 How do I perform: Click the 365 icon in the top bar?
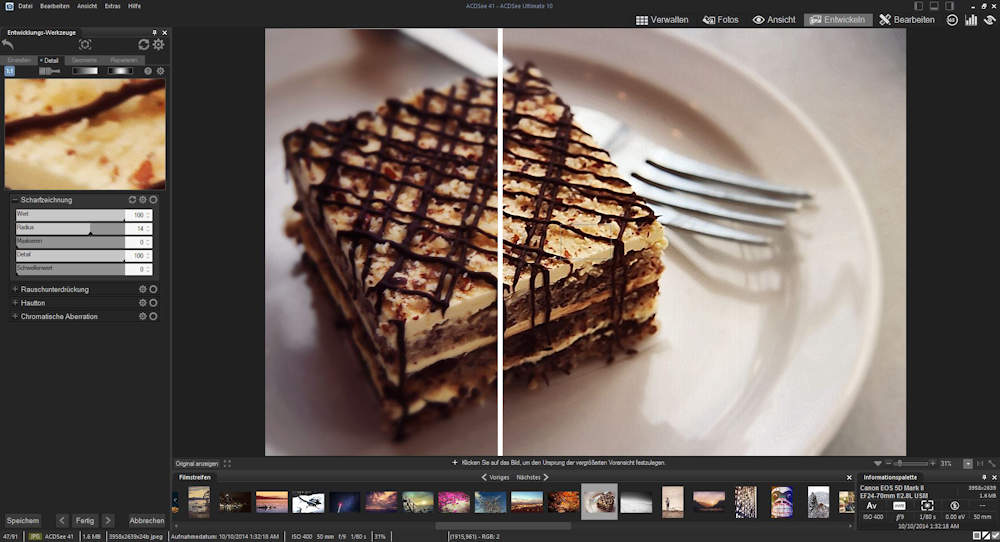952,20
